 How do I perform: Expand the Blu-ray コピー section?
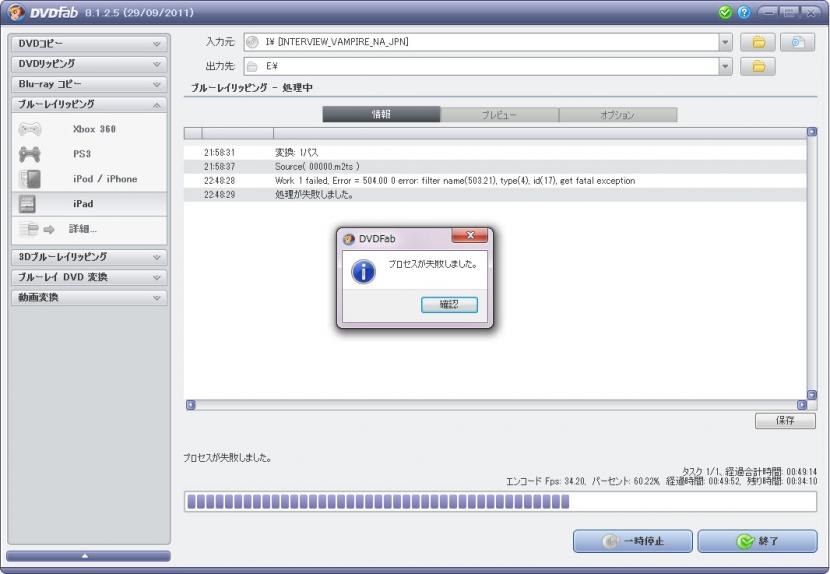[89, 84]
